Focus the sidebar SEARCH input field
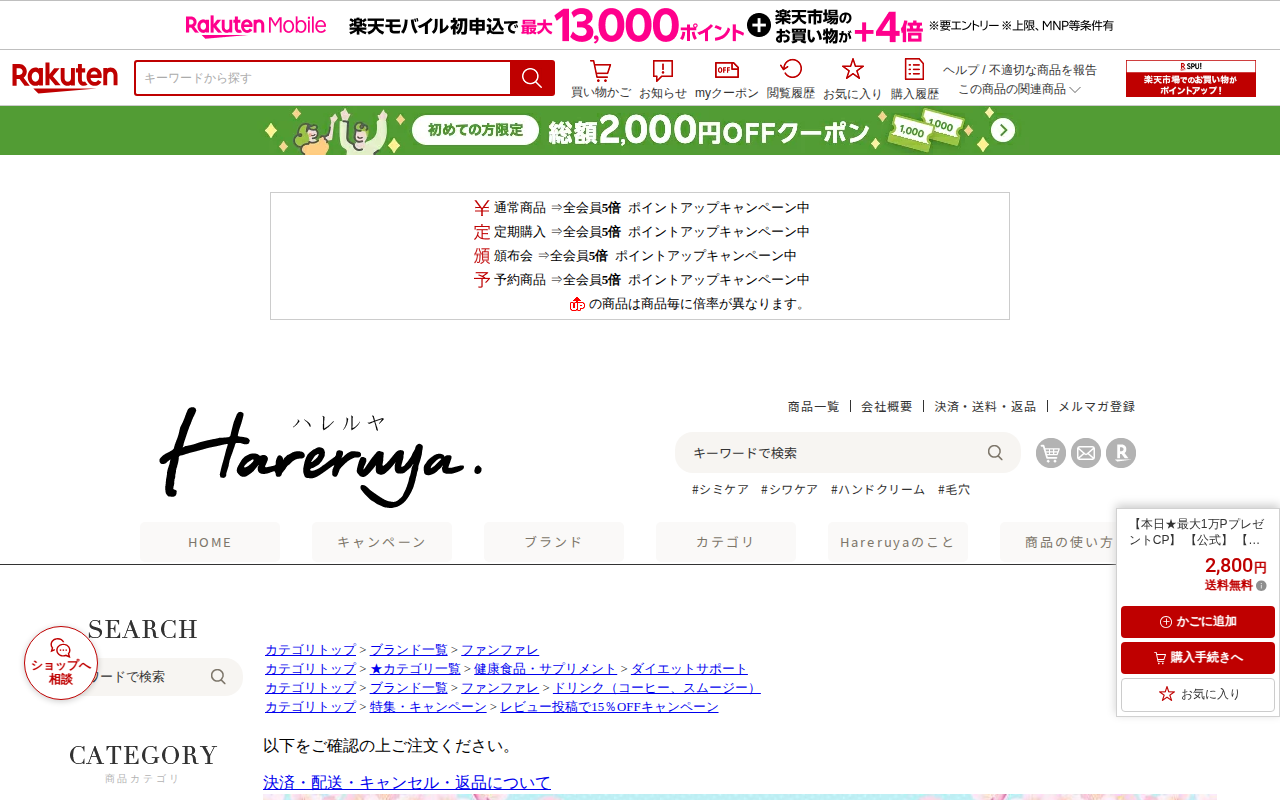1280x800 pixels. 145,677
